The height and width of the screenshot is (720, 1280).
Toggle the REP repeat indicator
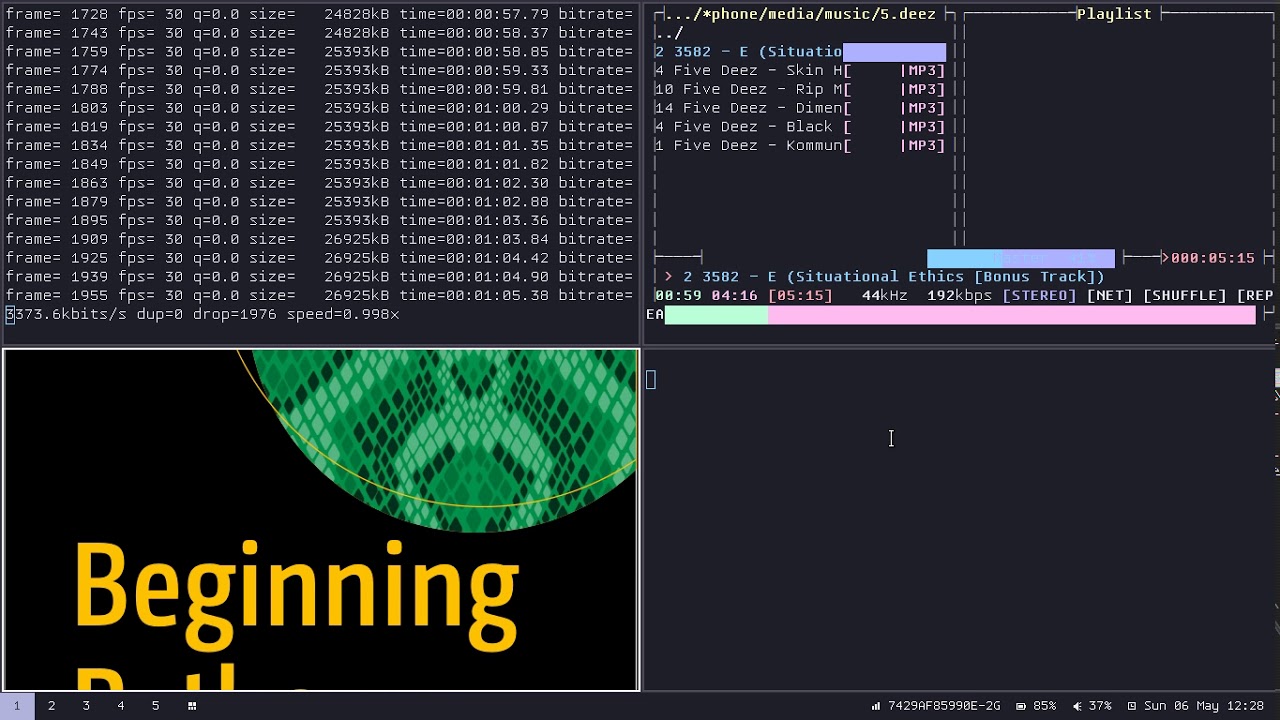pos(1255,296)
